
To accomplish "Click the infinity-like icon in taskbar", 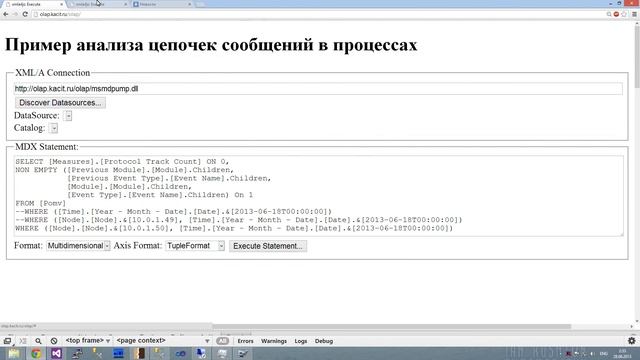I will [180, 353].
